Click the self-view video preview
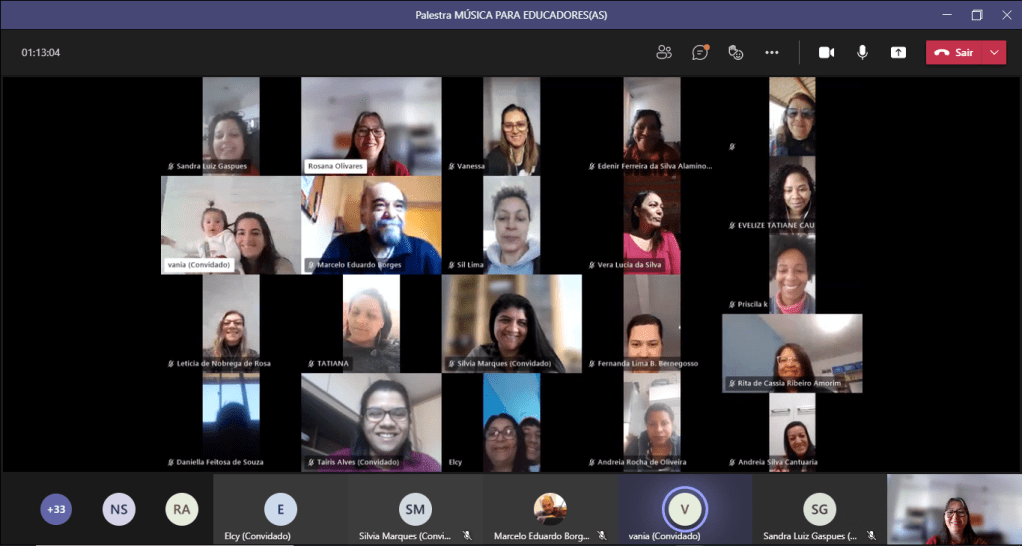Image resolution: width=1022 pixels, height=546 pixels. (953, 509)
